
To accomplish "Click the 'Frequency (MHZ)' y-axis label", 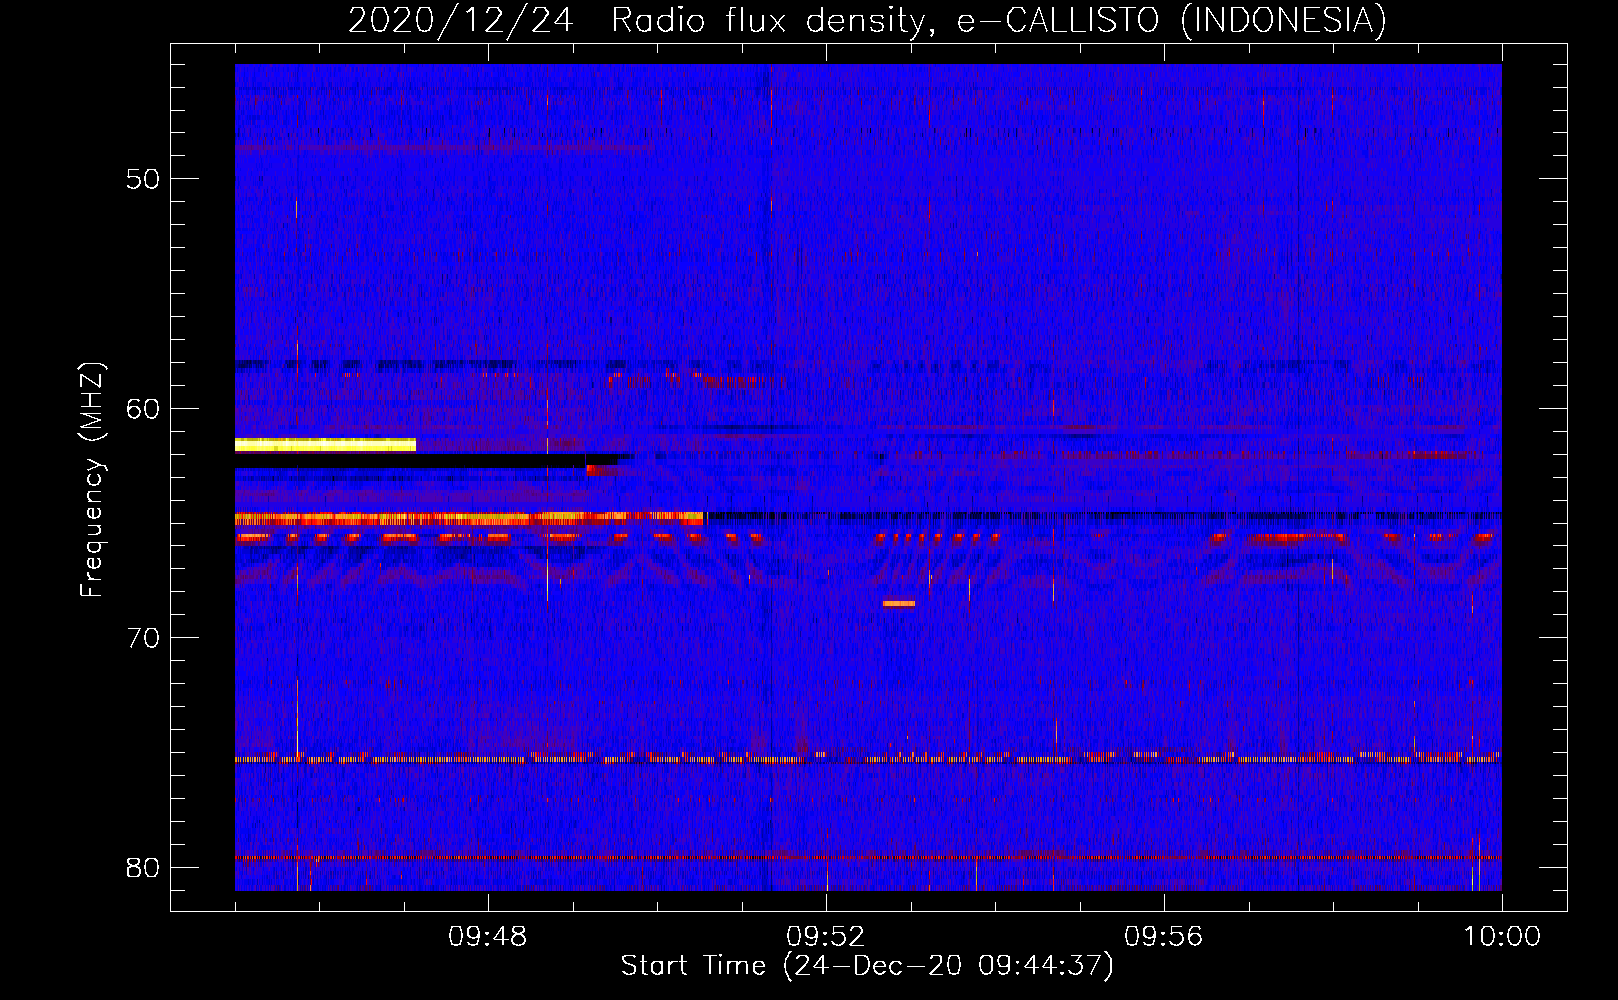I will (x=92, y=480).
